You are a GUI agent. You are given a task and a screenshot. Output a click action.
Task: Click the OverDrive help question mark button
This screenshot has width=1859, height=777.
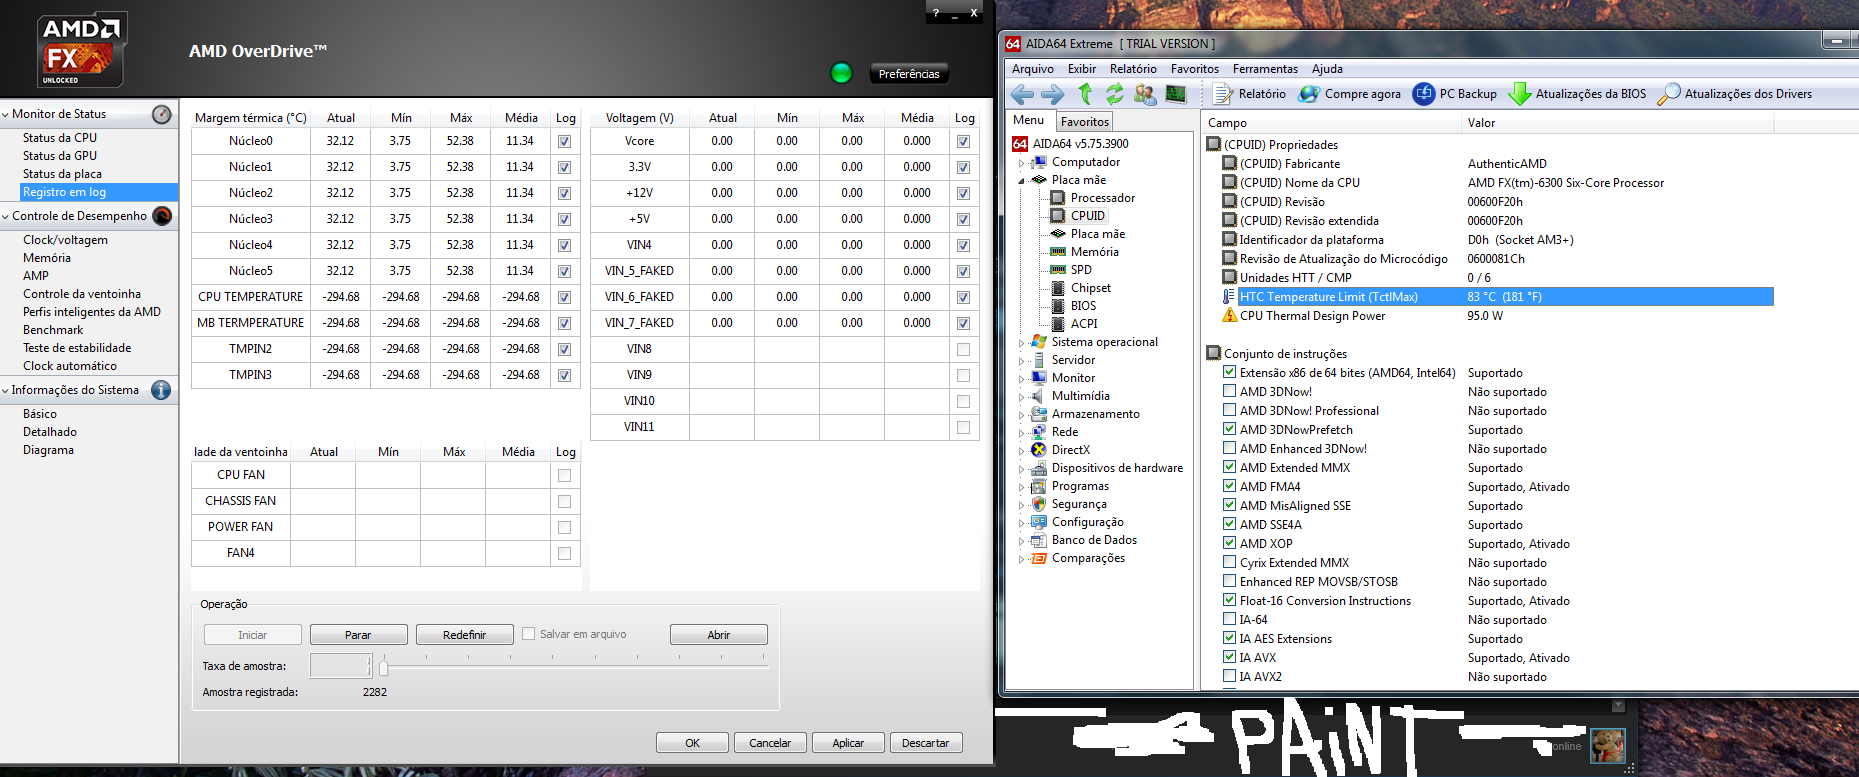click(936, 13)
